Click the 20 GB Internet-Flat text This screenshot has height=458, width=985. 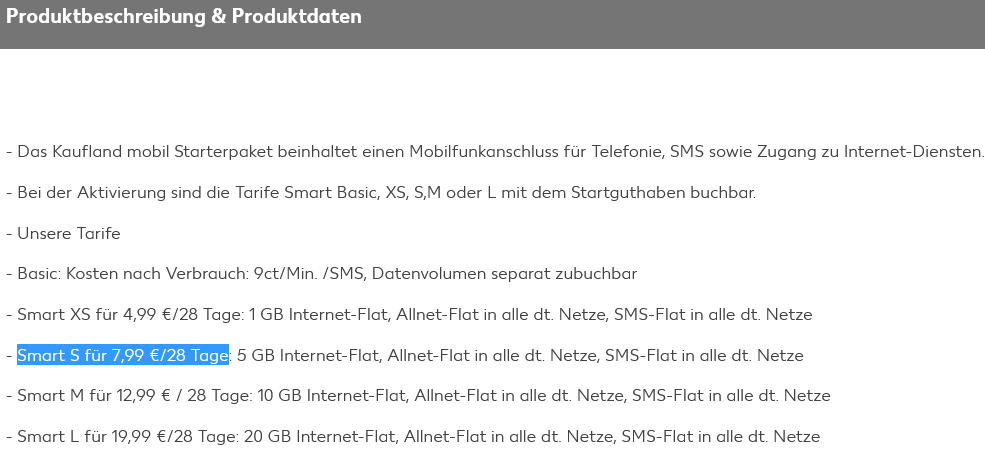(x=320, y=437)
